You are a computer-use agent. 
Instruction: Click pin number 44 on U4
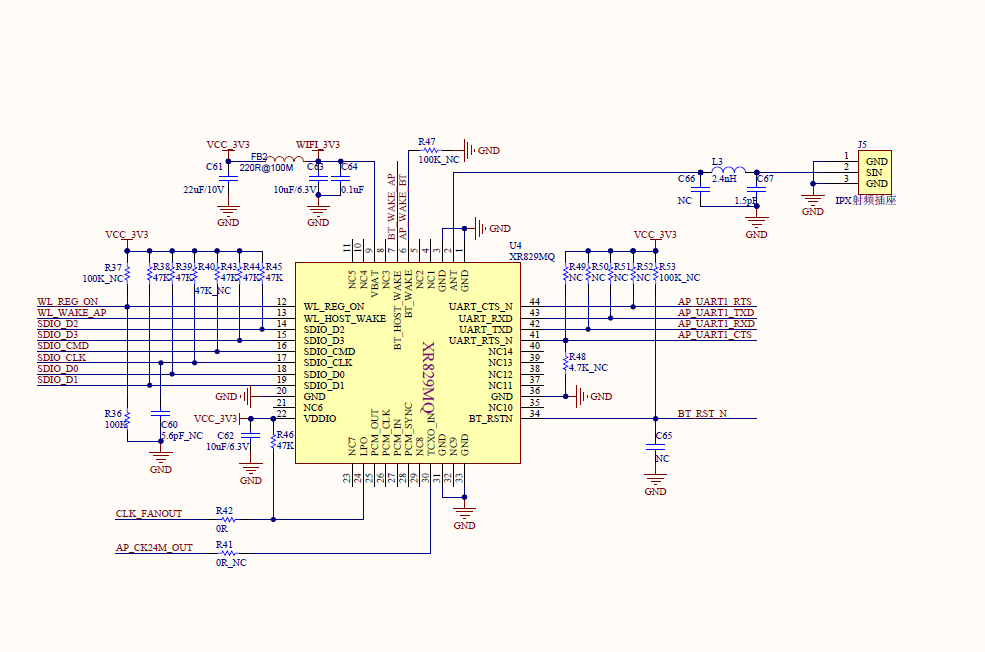click(x=535, y=302)
